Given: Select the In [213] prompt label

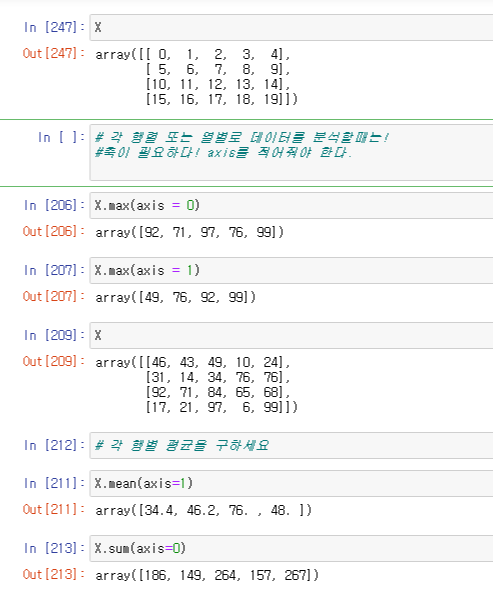Looking at the screenshot, I should [x=55, y=548].
